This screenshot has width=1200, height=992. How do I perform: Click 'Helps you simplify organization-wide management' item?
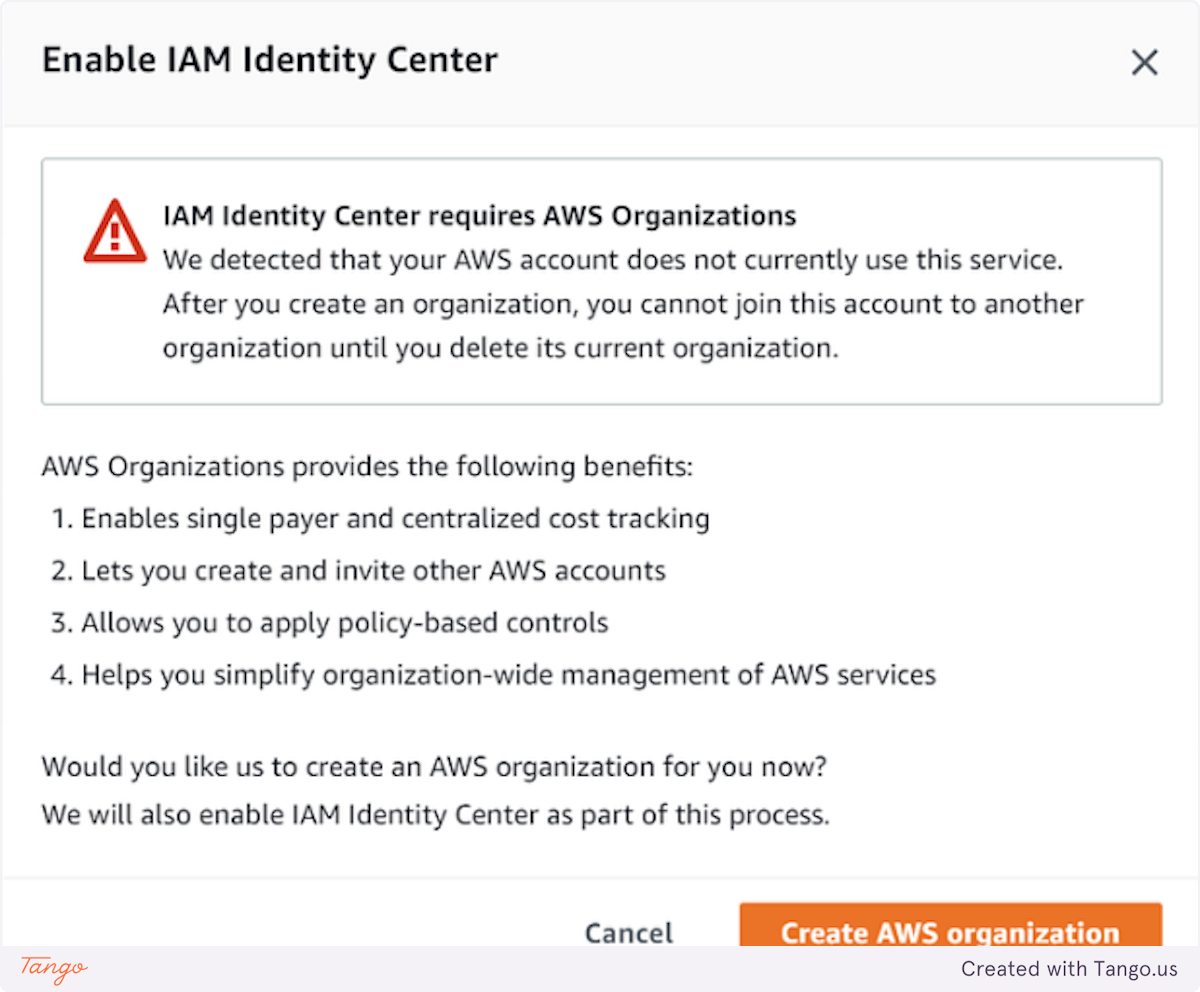coord(509,675)
